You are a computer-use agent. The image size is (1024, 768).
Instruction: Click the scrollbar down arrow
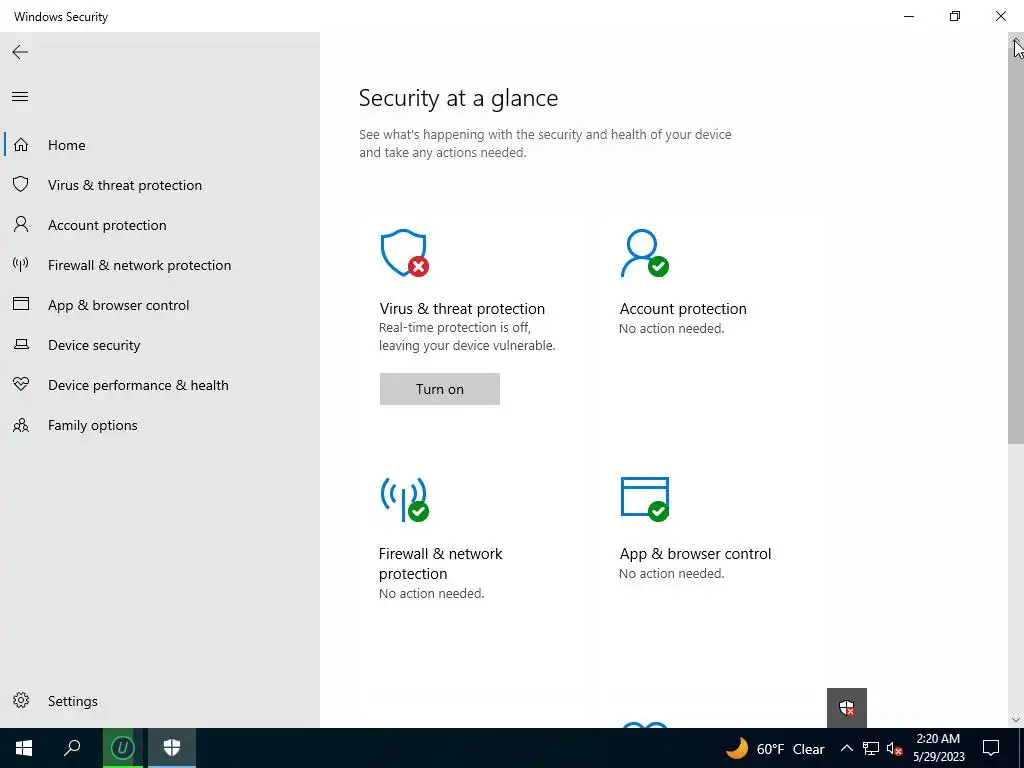pos(1016,720)
